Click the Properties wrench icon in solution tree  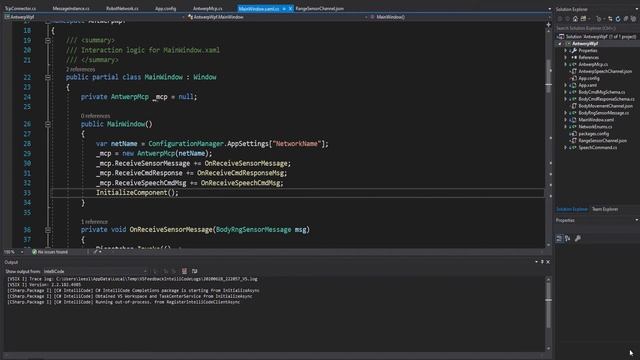click(x=574, y=51)
